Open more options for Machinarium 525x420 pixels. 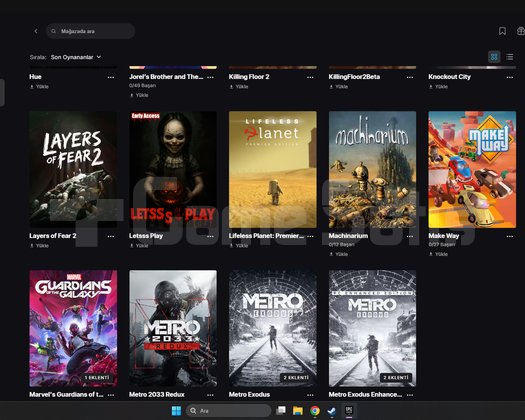coord(410,236)
